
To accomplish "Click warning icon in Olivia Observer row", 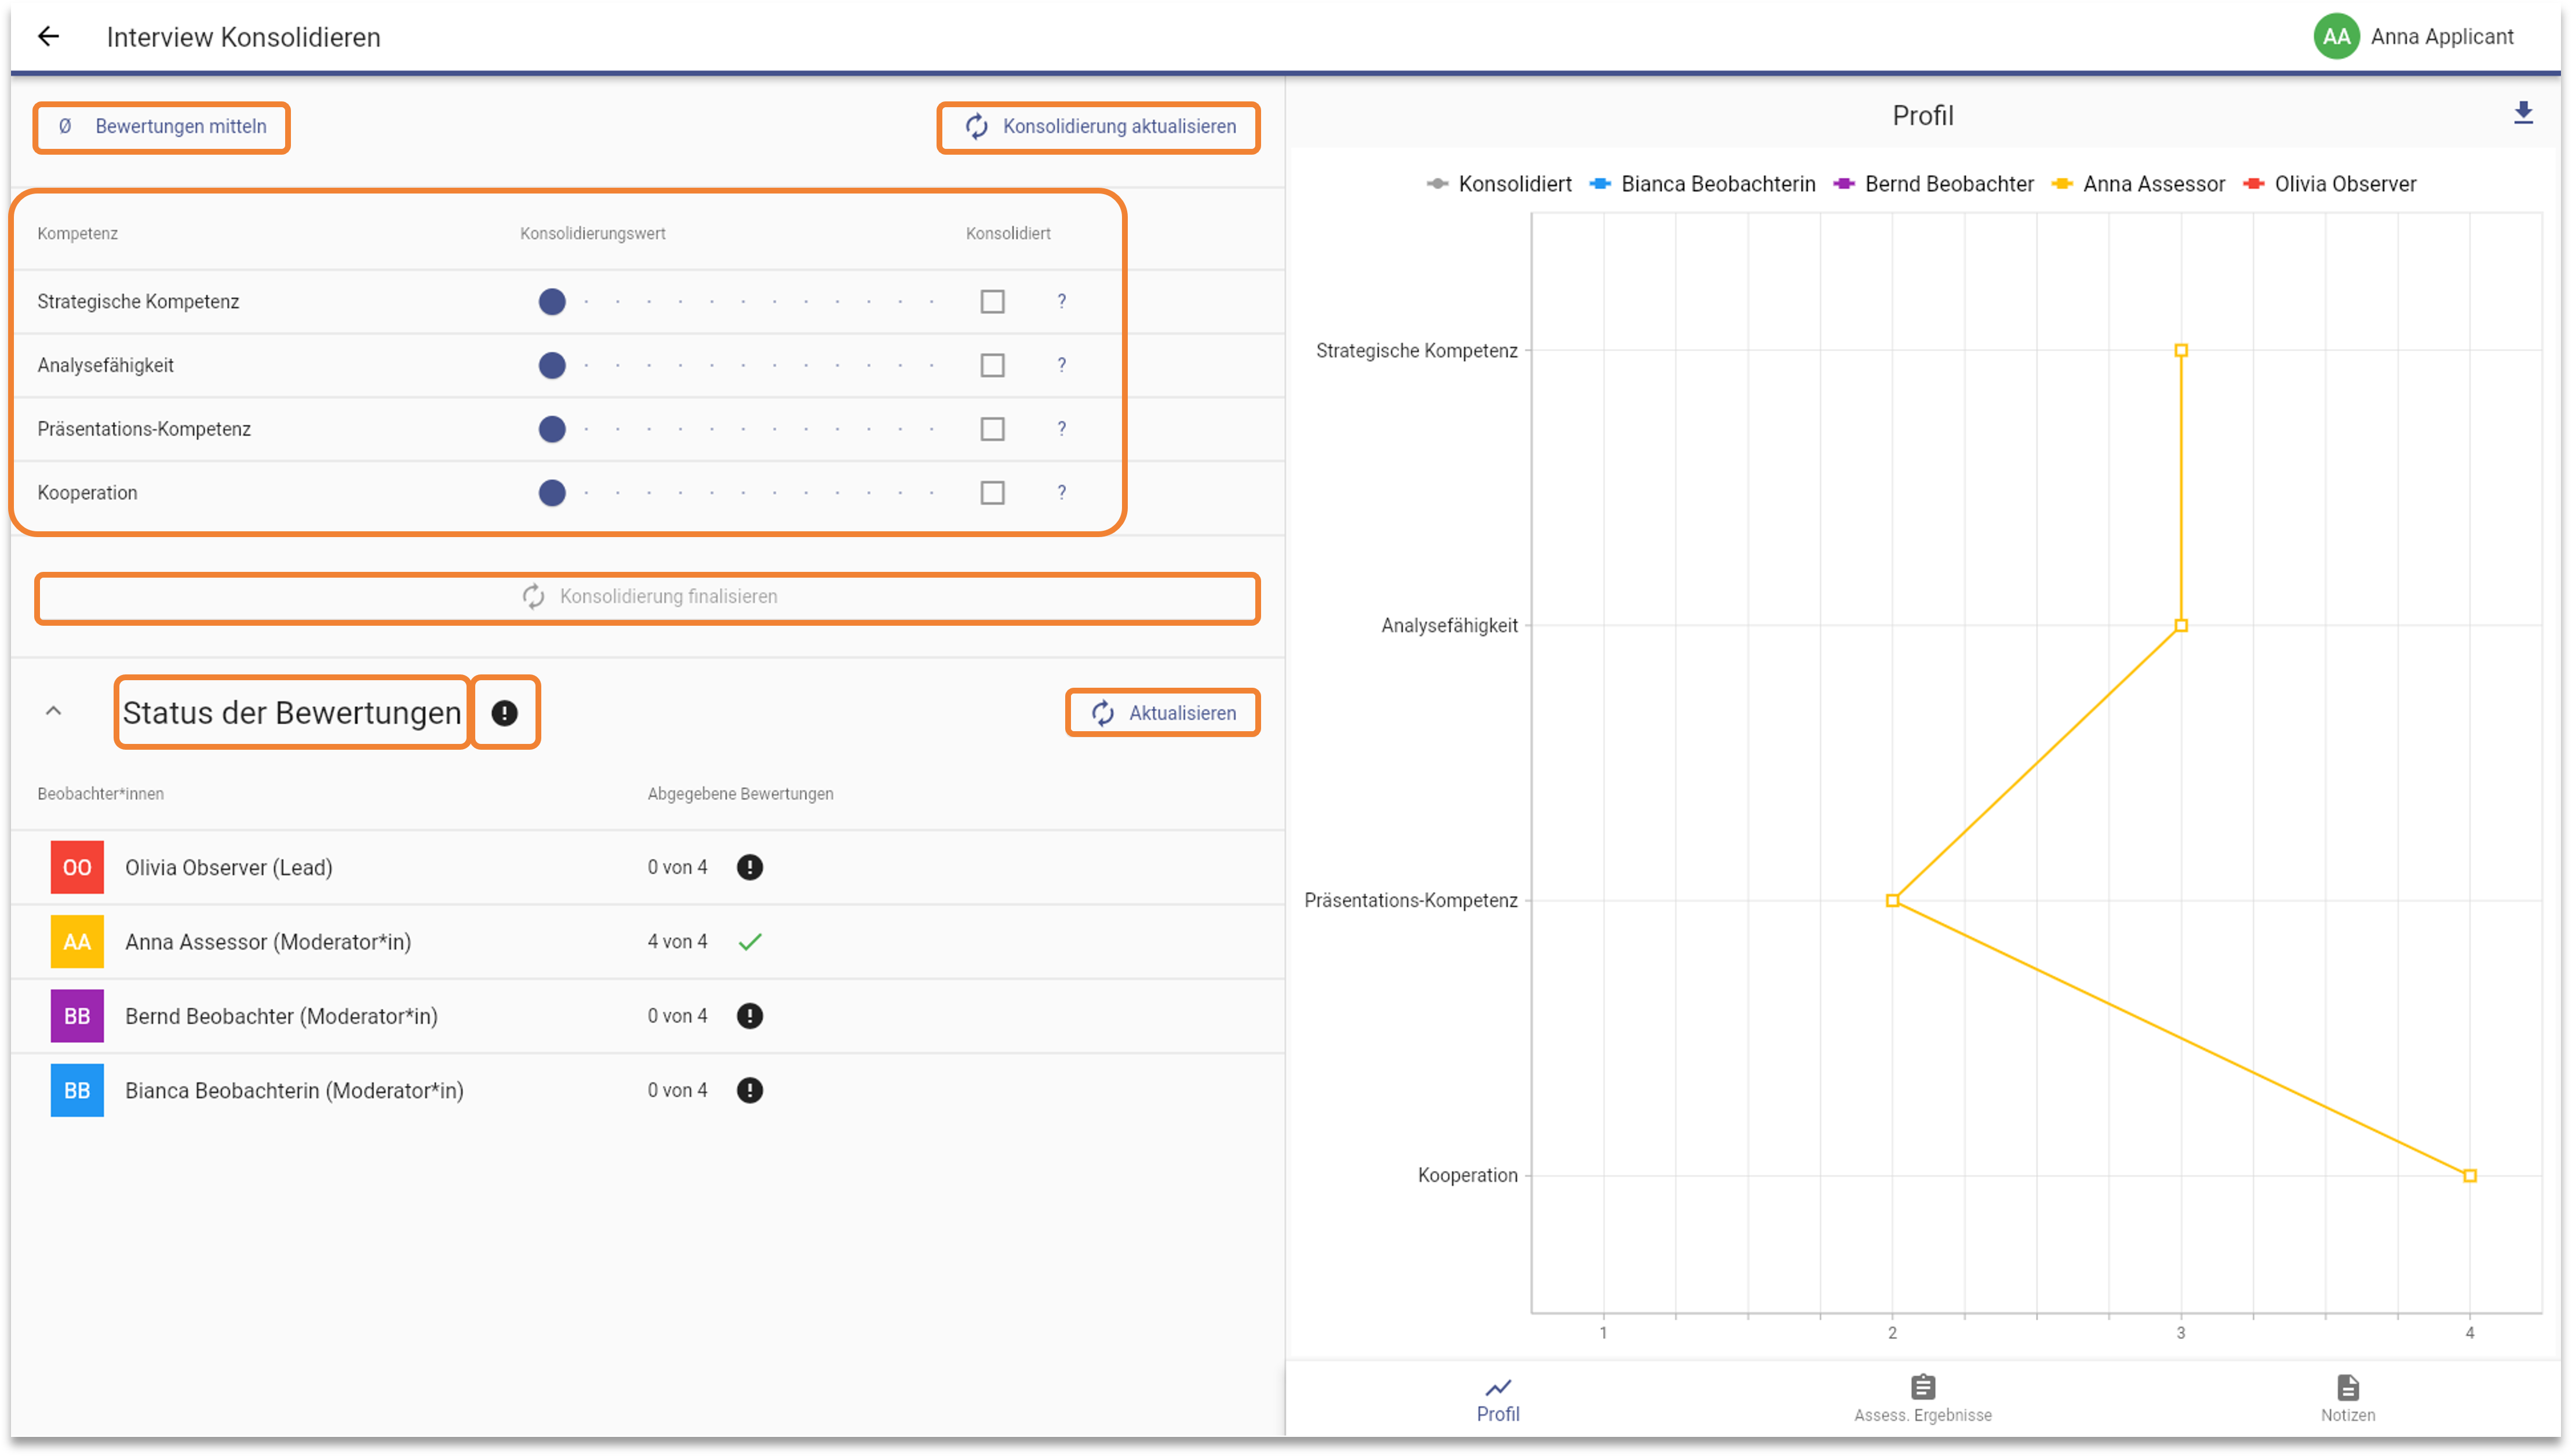I will [750, 868].
